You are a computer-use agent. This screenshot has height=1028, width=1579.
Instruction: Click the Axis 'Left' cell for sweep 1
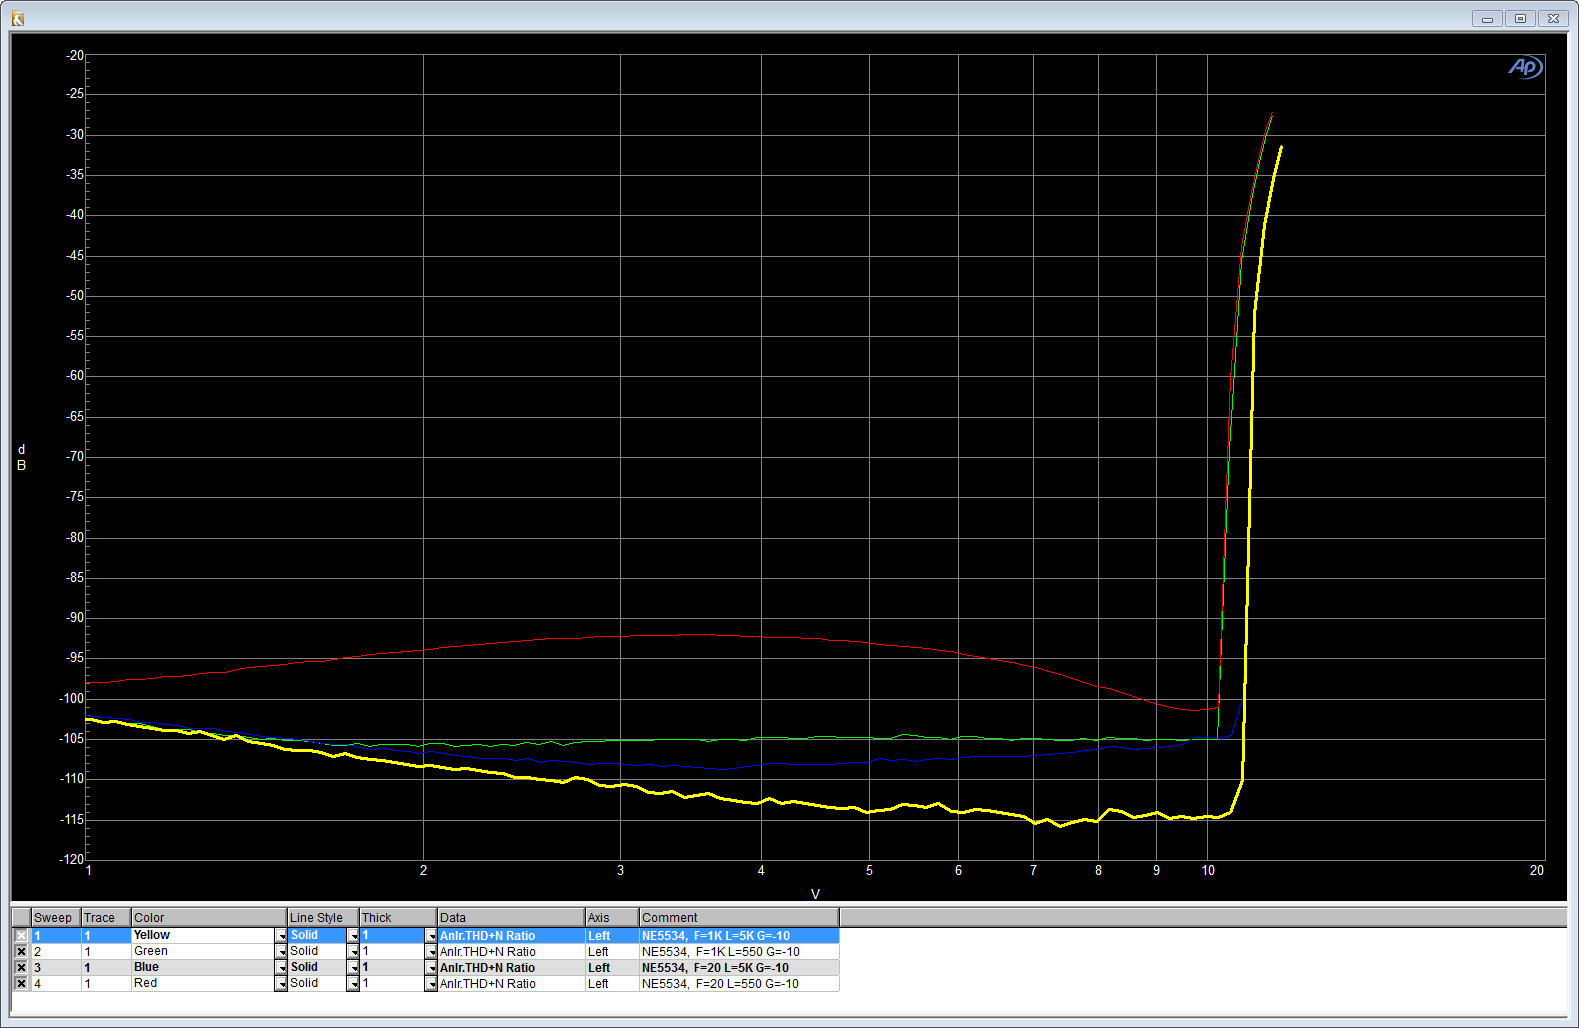coord(612,936)
